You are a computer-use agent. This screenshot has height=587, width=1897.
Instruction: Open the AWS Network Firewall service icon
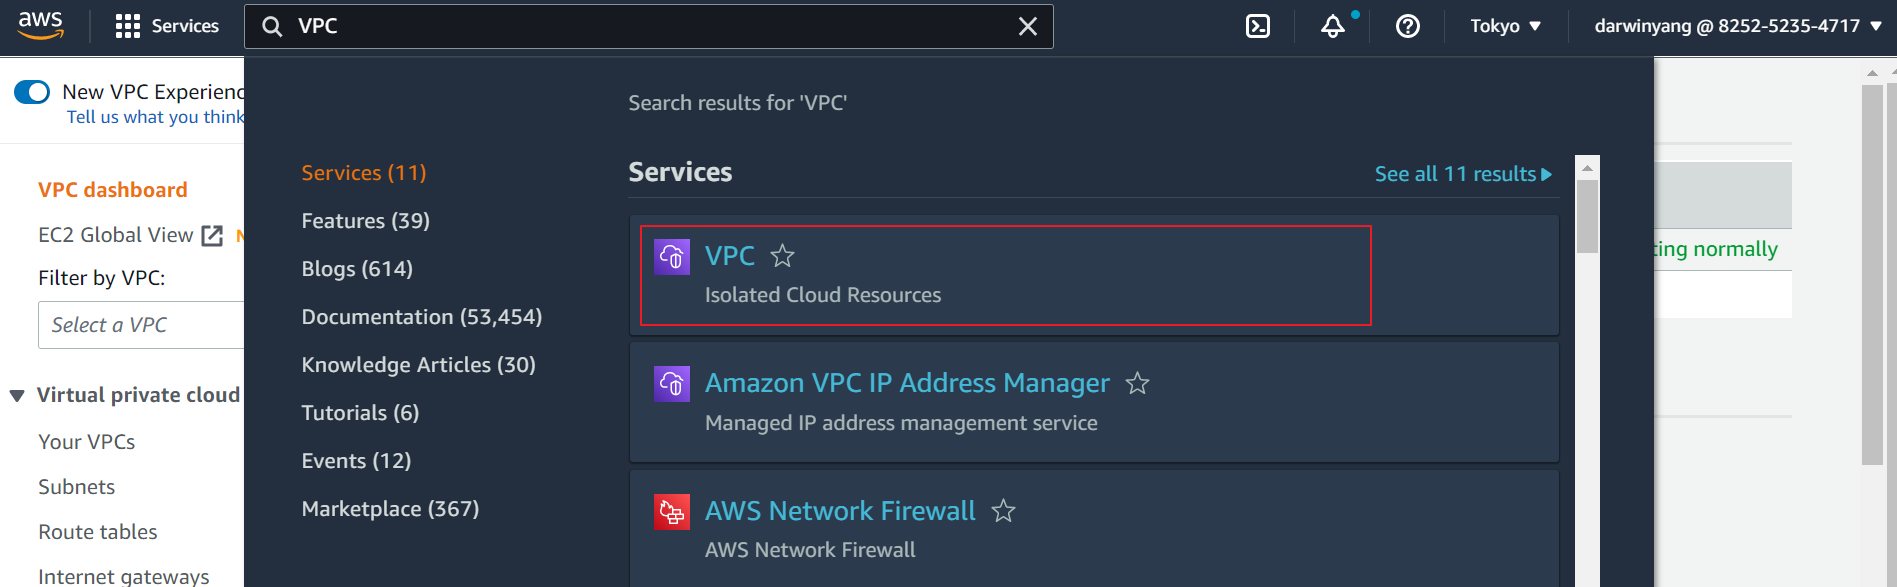(672, 512)
